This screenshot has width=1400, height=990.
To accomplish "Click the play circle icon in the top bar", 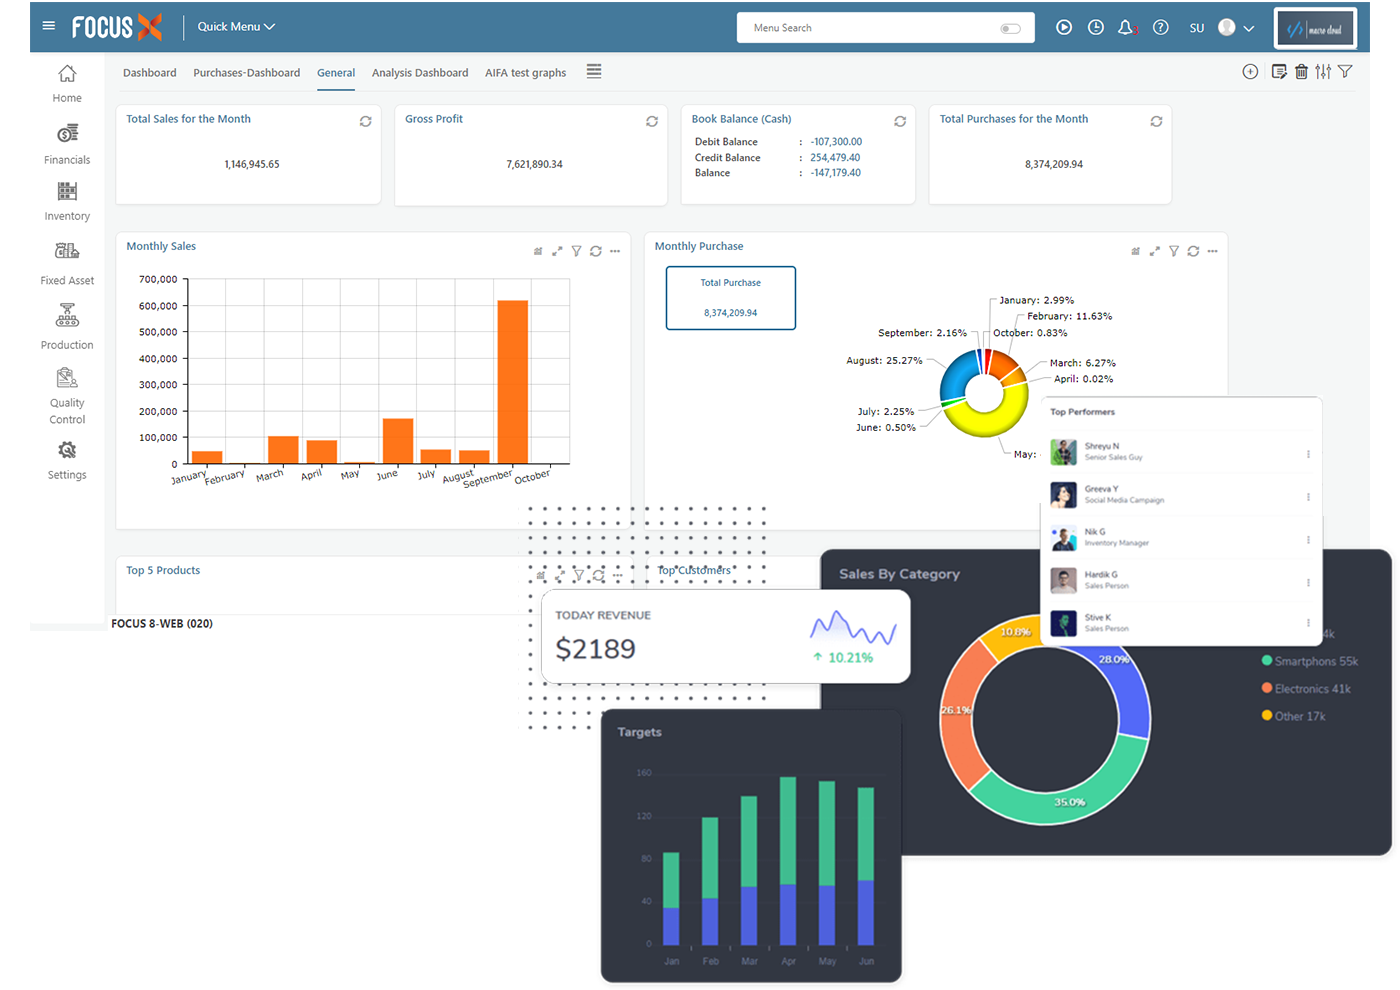I will [x=1064, y=27].
